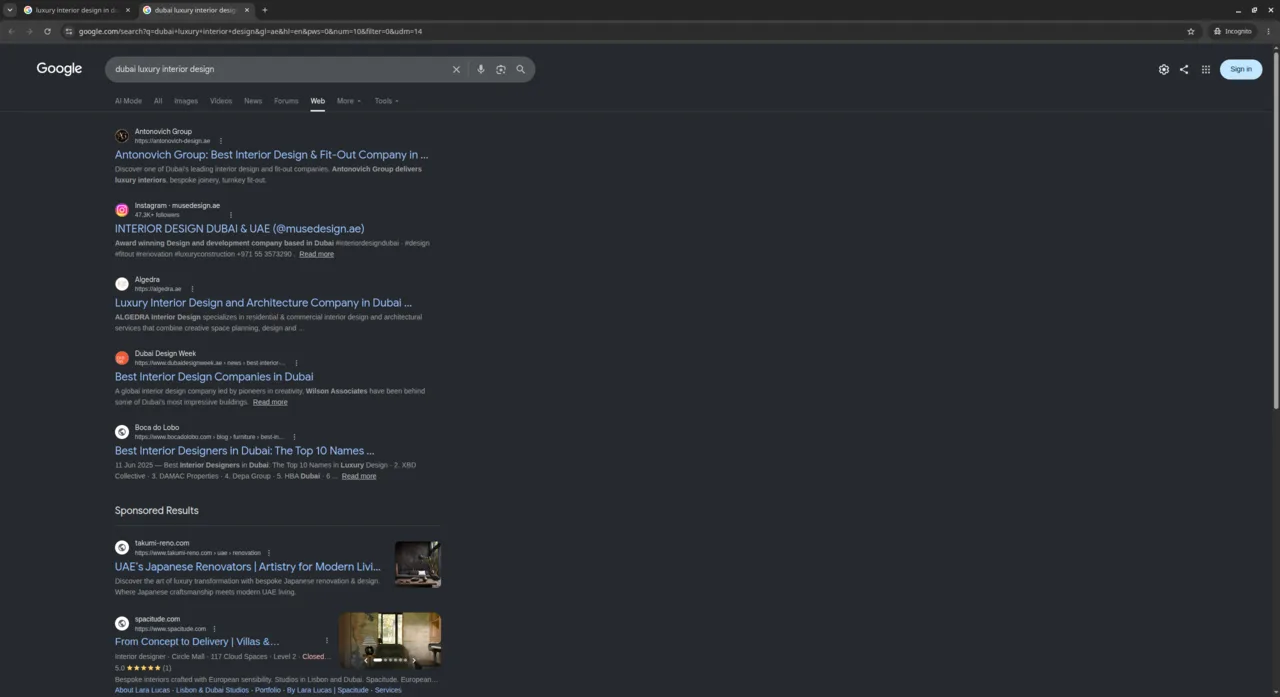
Task: Open INTERIOR DESIGN DUBAI & UAE (@musedesign.ae) link
Action: point(239,229)
